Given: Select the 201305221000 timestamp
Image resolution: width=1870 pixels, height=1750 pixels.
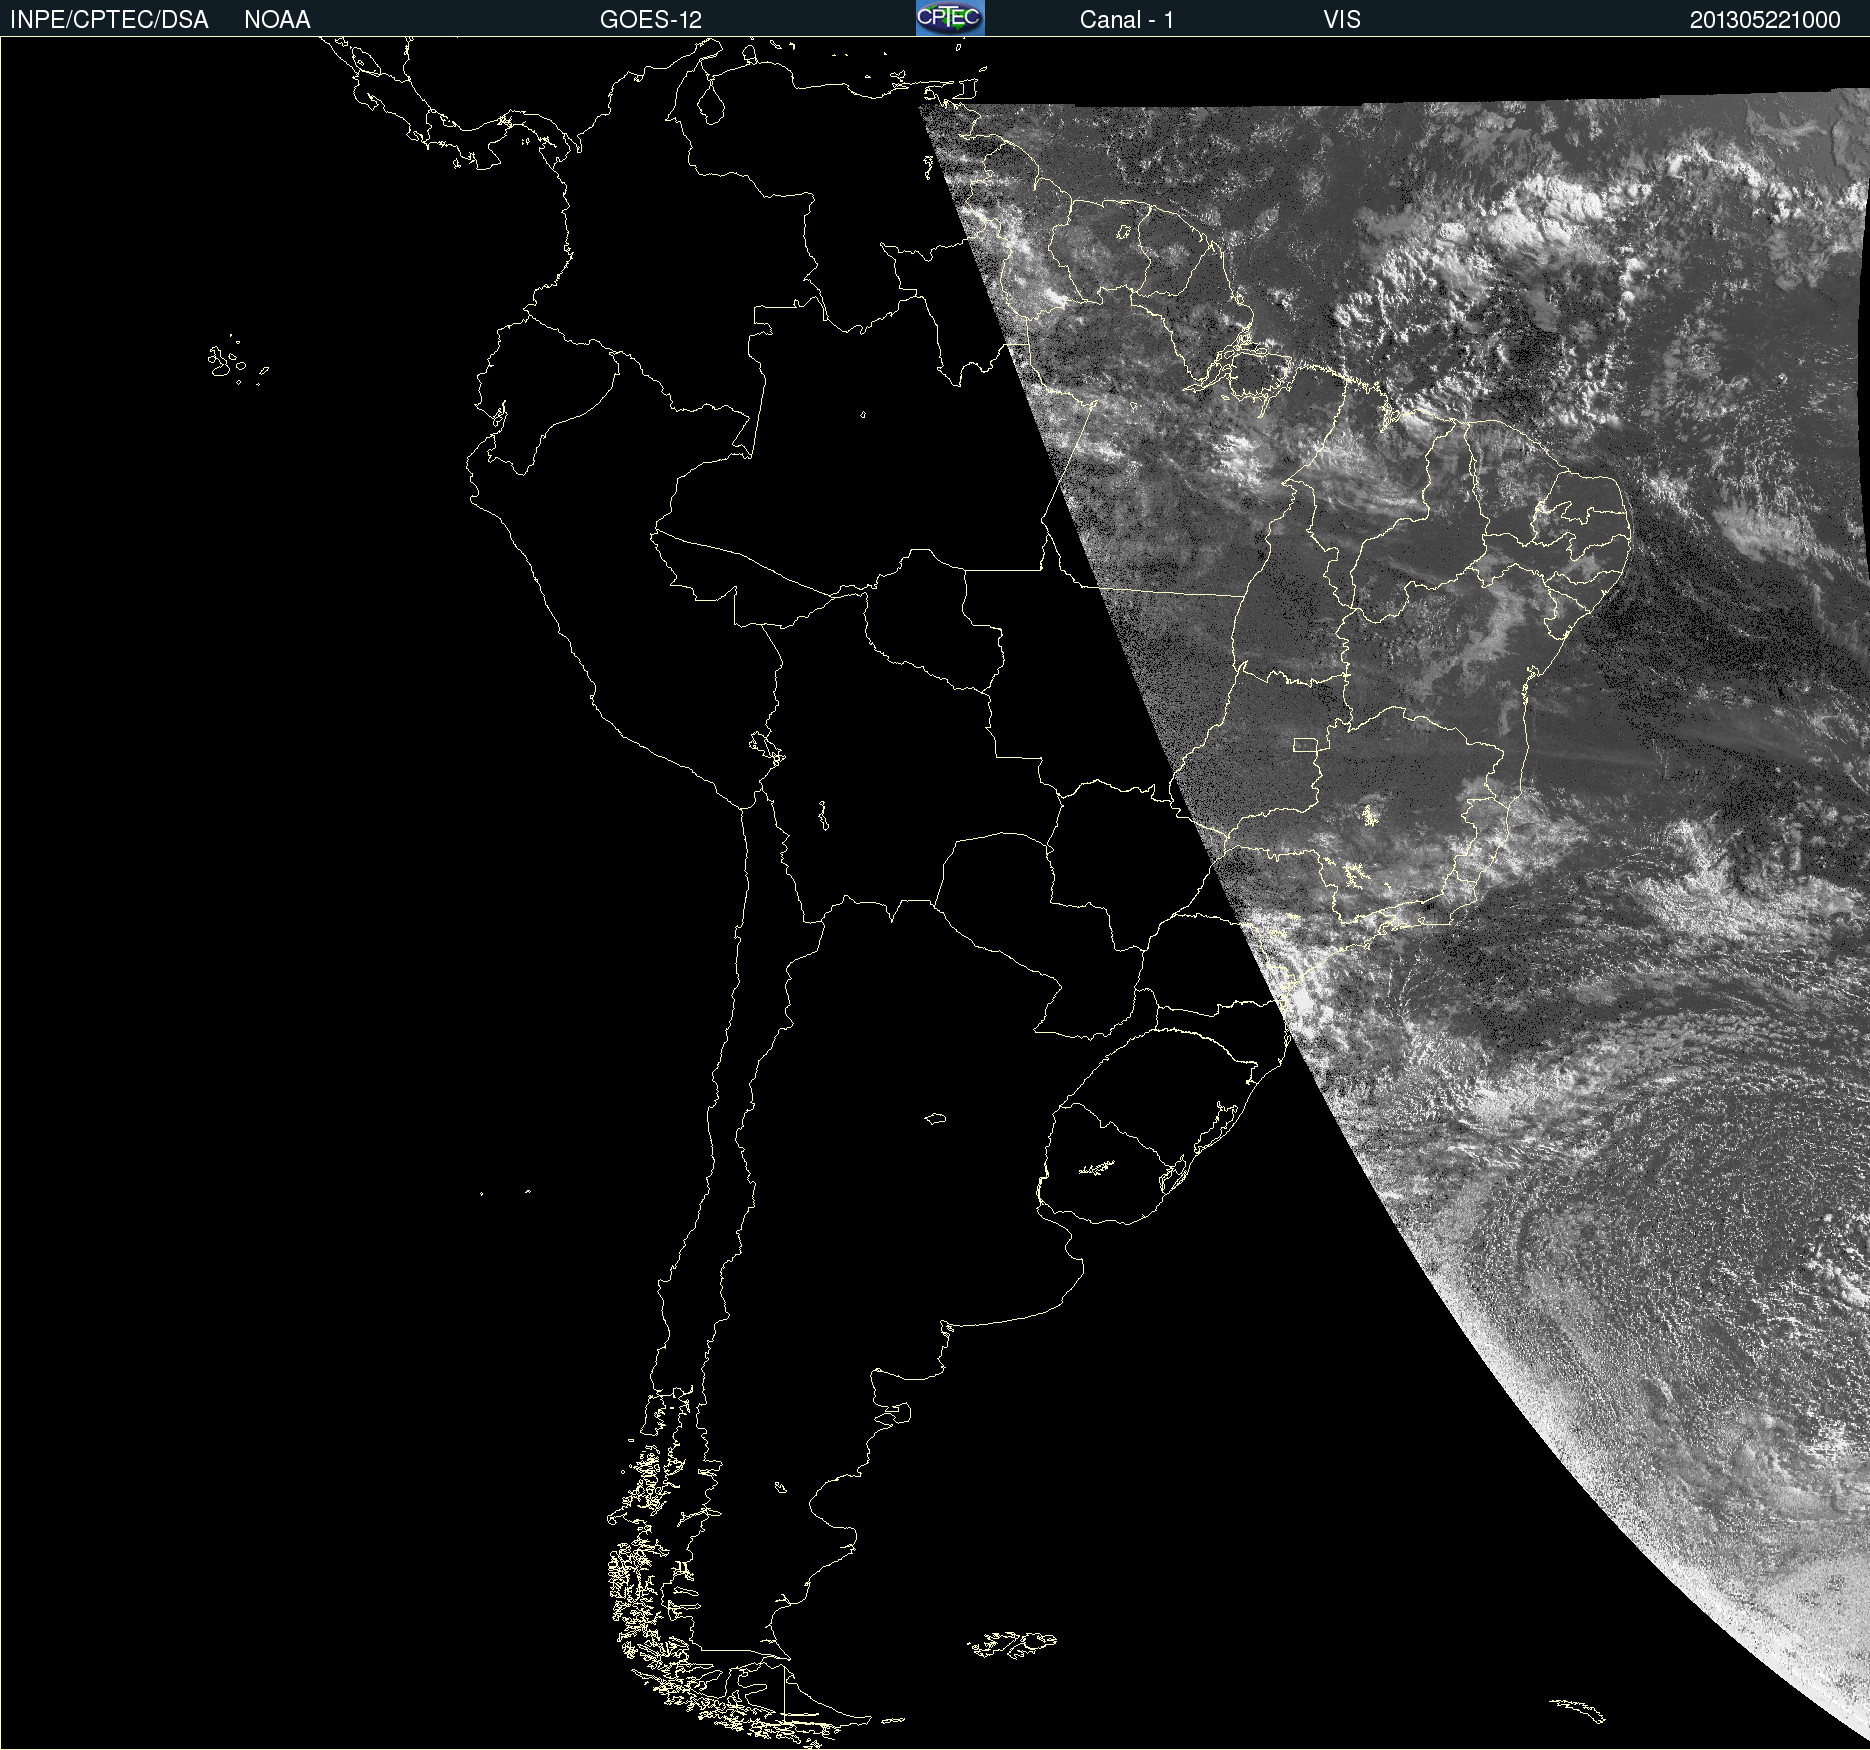Looking at the screenshot, I should 1765,20.
